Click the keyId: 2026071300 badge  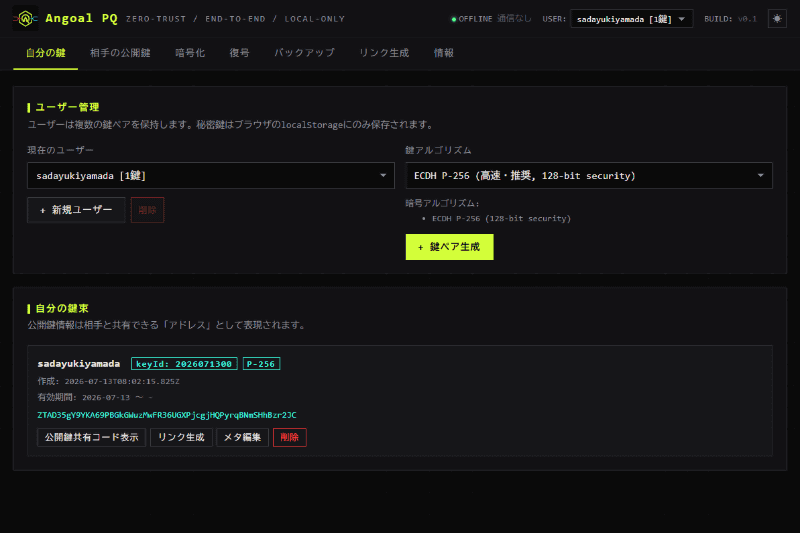(x=184, y=364)
